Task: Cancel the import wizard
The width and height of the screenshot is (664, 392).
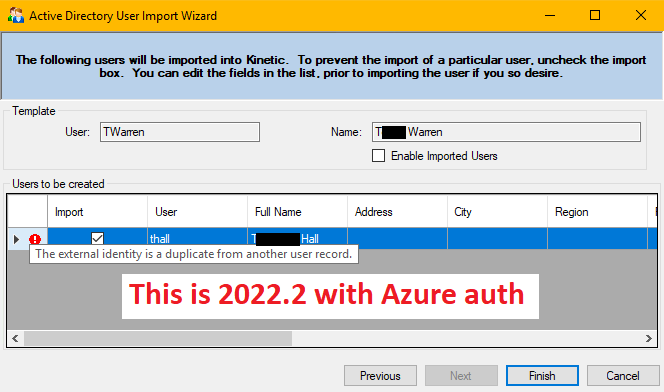Action: coord(623,375)
